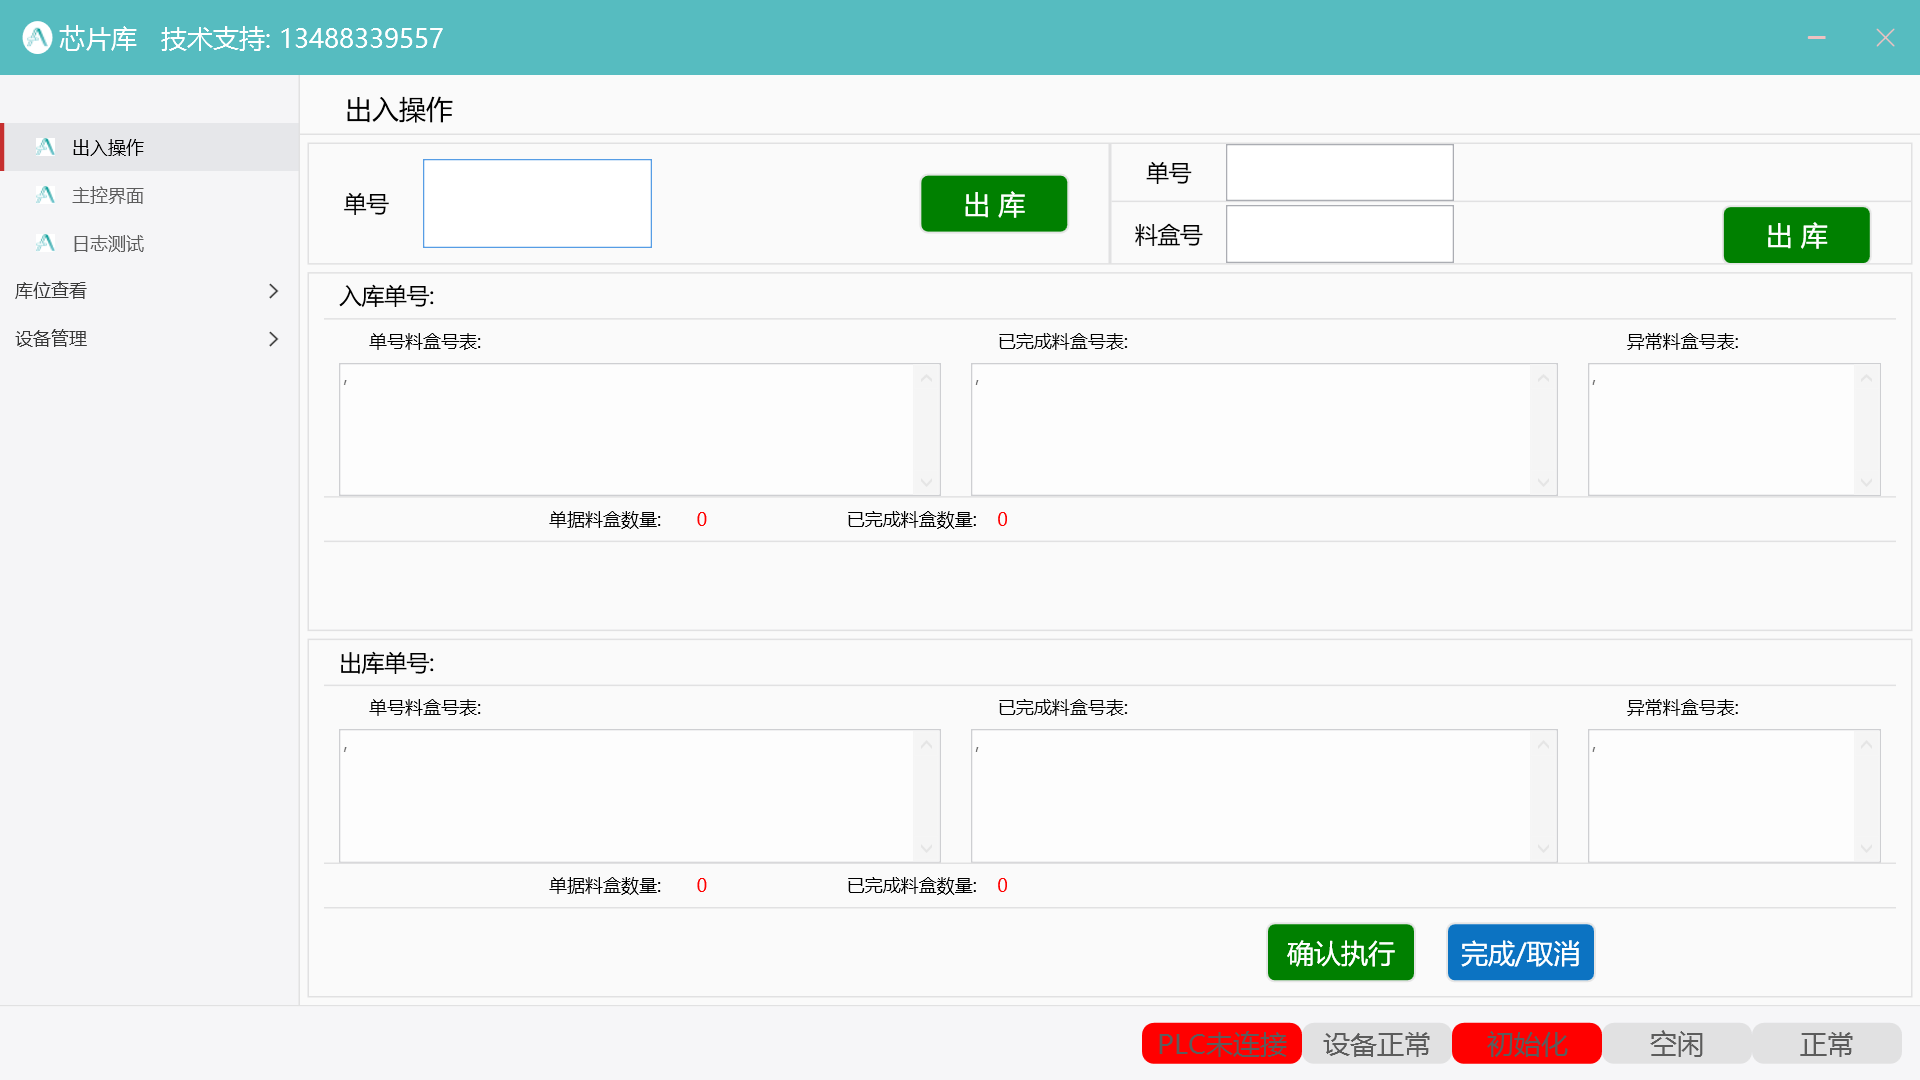Click the 确认执行 button
Screen dimensions: 1920x1080
pos(1340,952)
